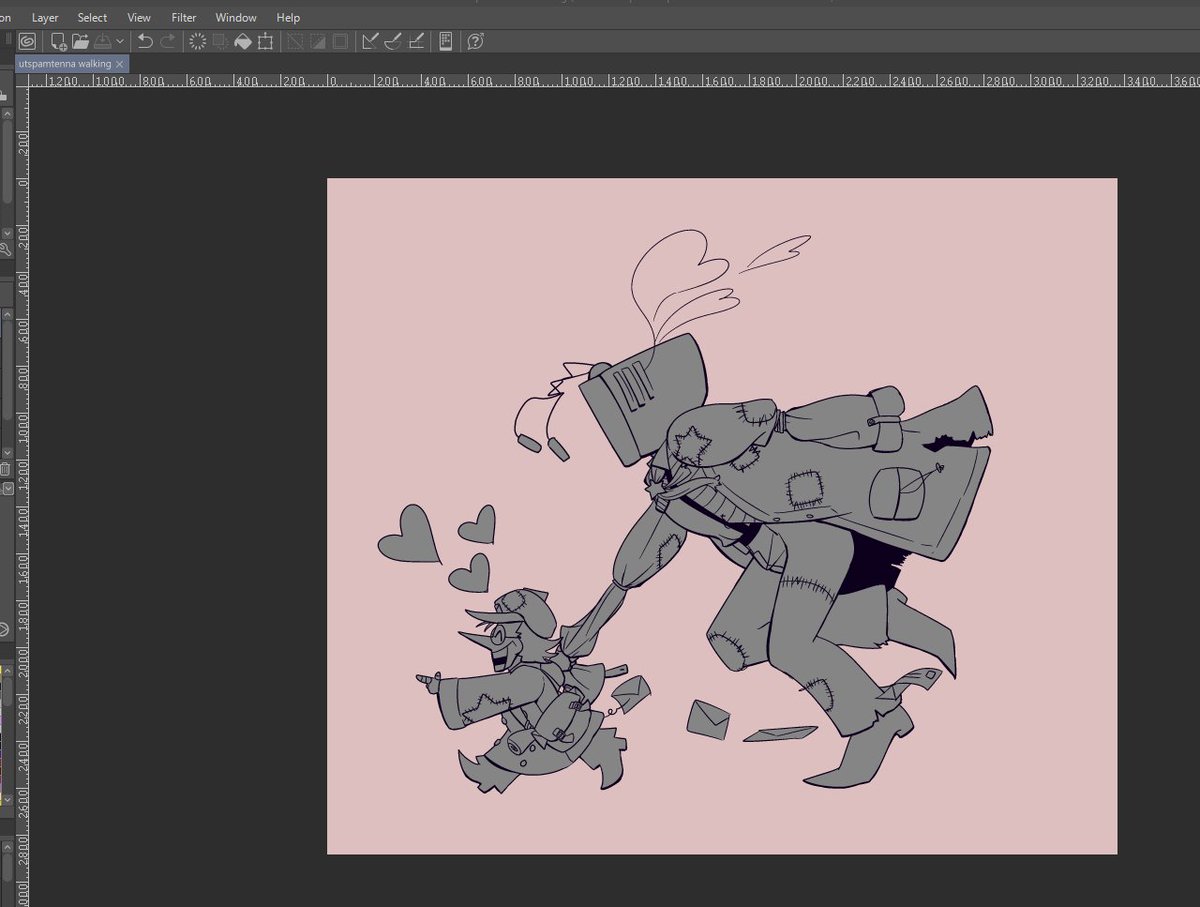Click the help support question mark icon
Image resolution: width=1200 pixels, height=907 pixels.
(x=476, y=41)
